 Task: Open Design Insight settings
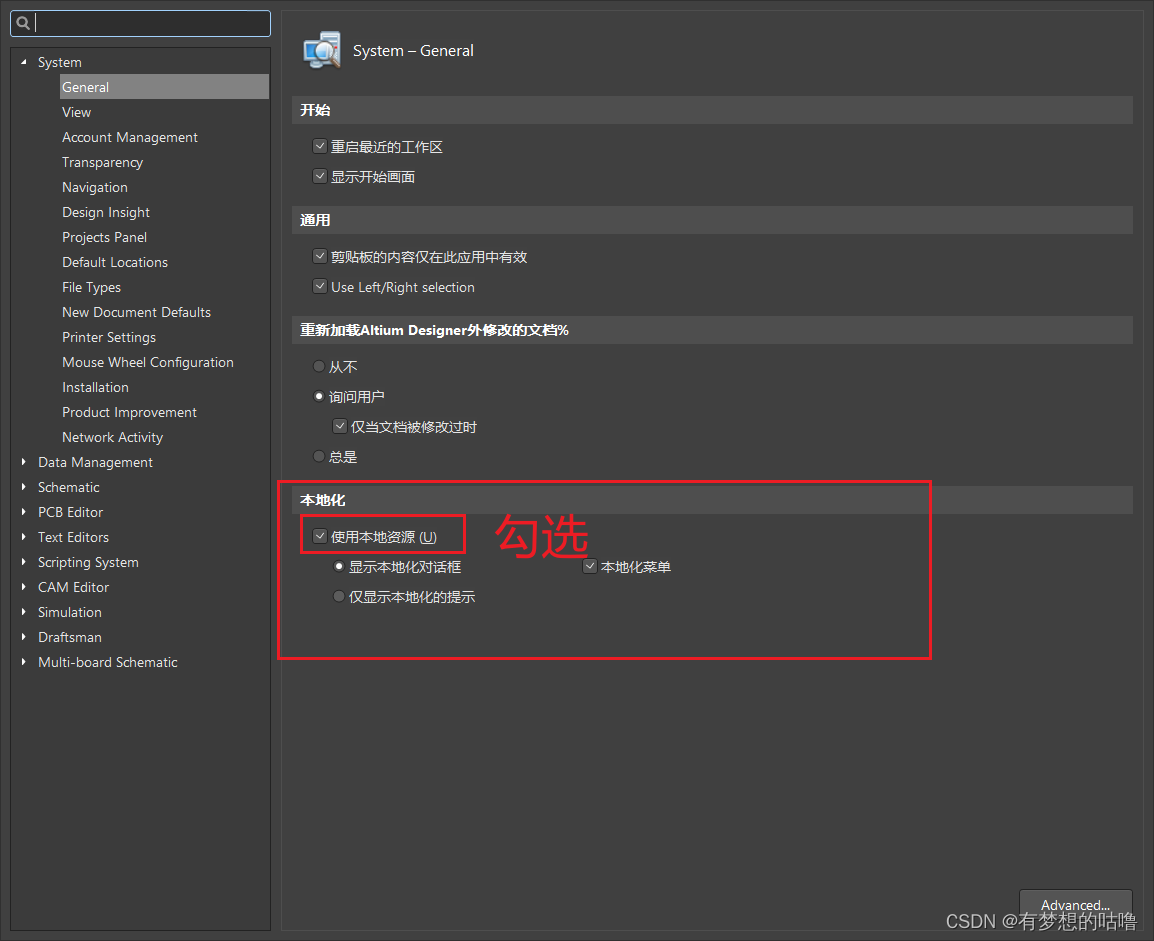pyautogui.click(x=106, y=213)
